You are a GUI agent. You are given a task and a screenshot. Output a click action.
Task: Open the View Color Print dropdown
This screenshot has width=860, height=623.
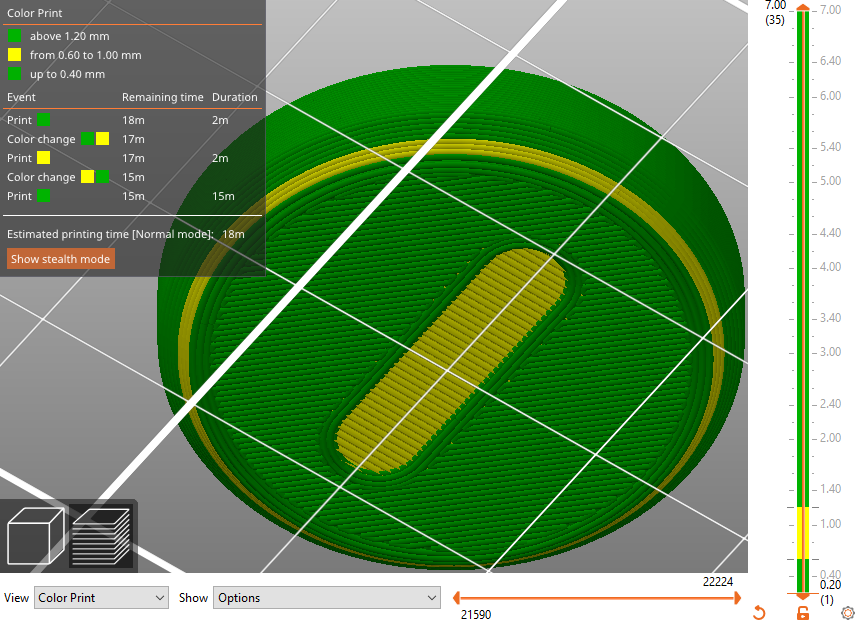[x=101, y=598]
